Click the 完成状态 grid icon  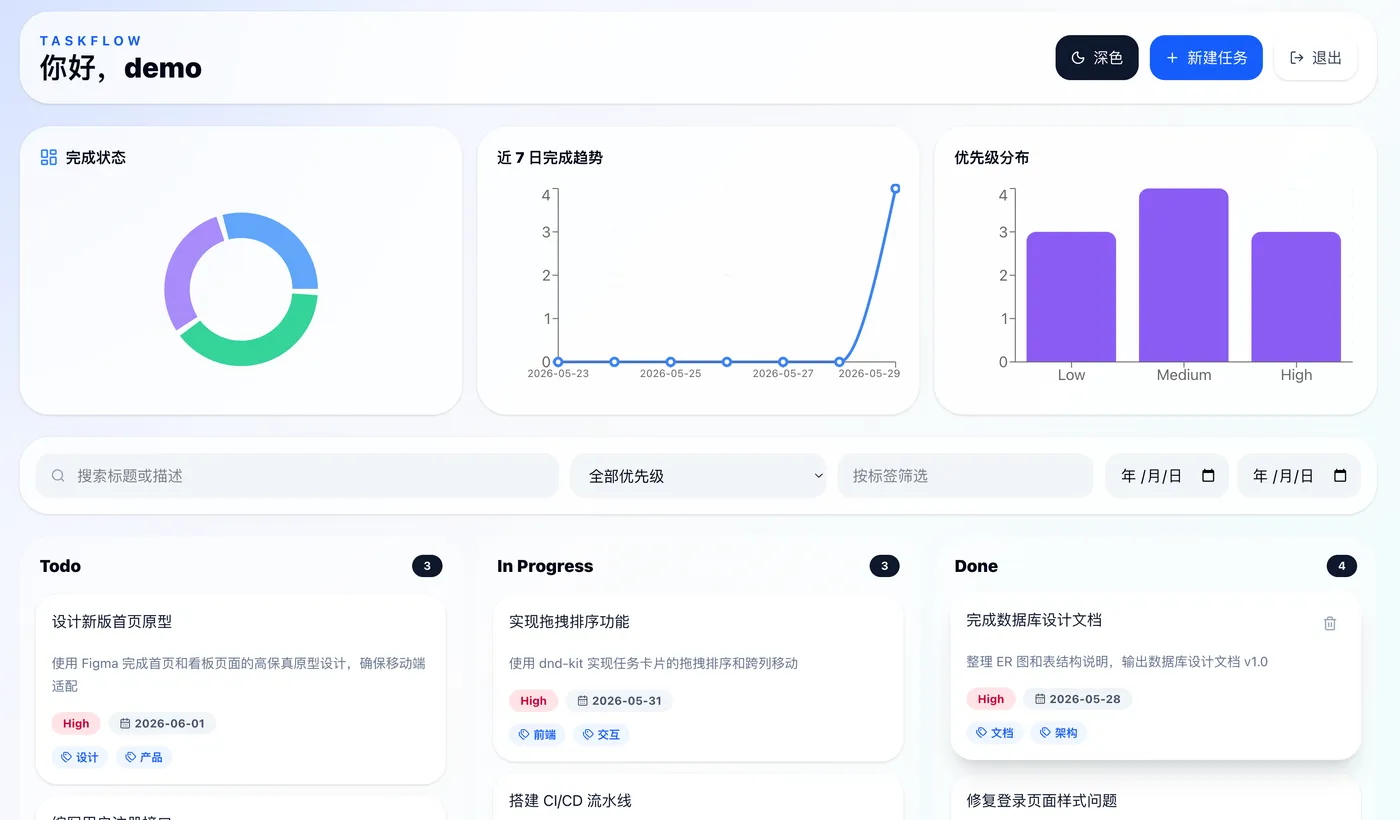click(48, 157)
